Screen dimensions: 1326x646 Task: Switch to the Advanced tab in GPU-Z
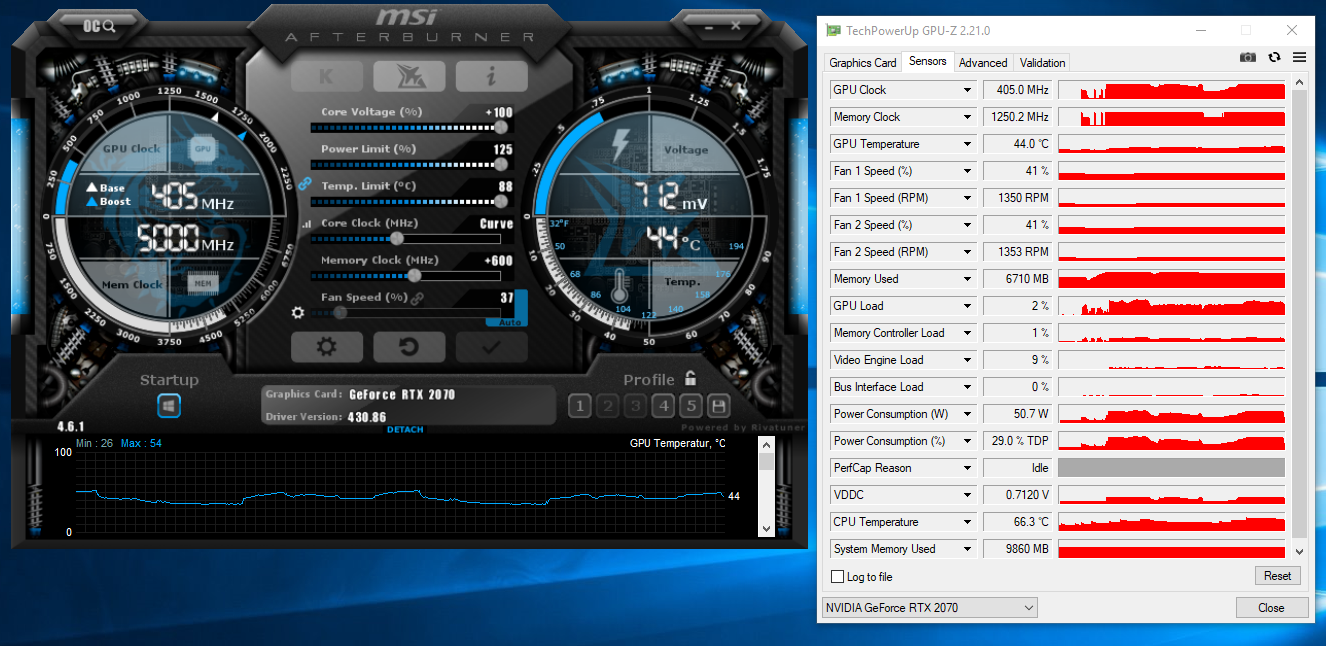point(983,62)
